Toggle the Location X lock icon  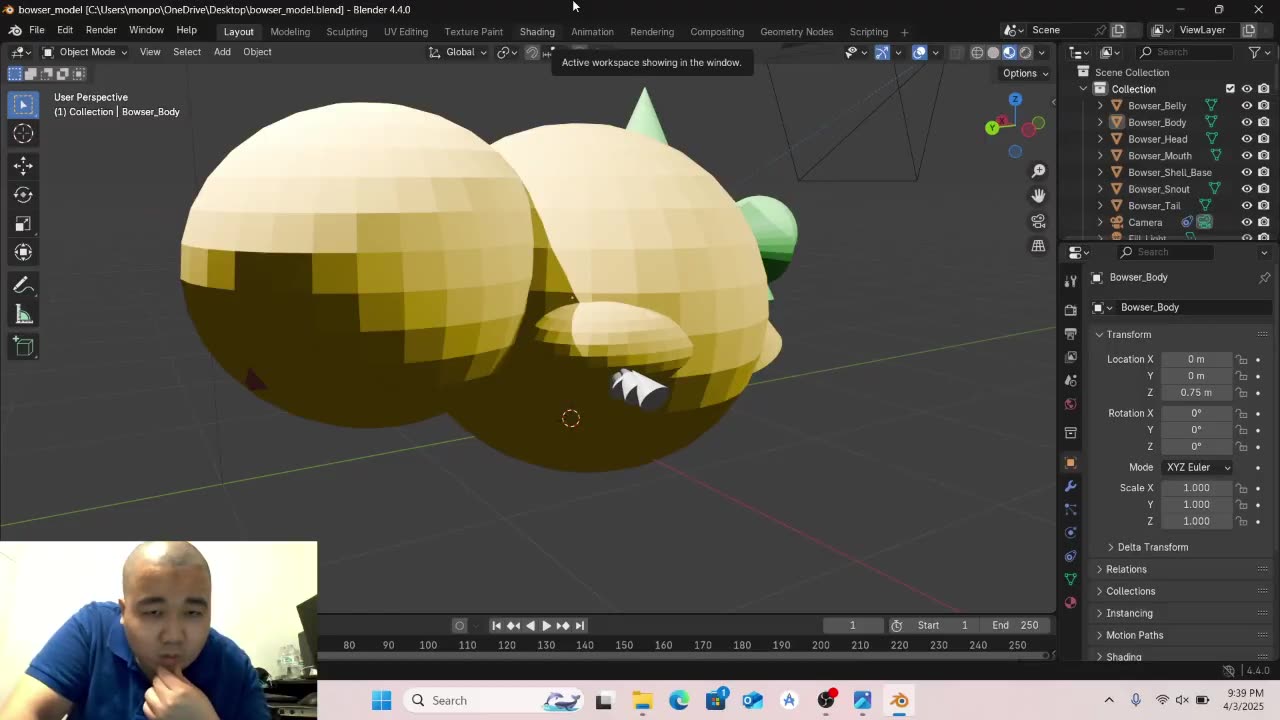click(1241, 359)
